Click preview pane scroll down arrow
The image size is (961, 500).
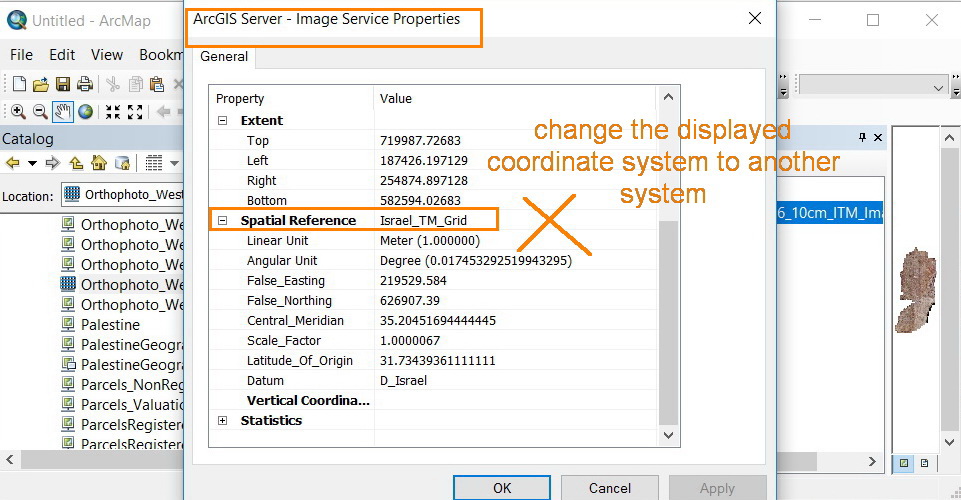[949, 442]
